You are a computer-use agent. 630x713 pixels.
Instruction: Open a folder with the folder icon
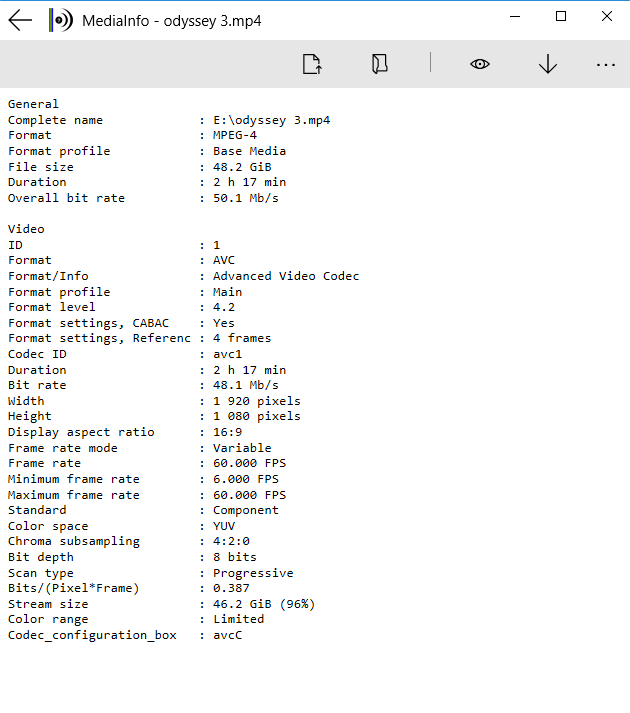click(380, 64)
